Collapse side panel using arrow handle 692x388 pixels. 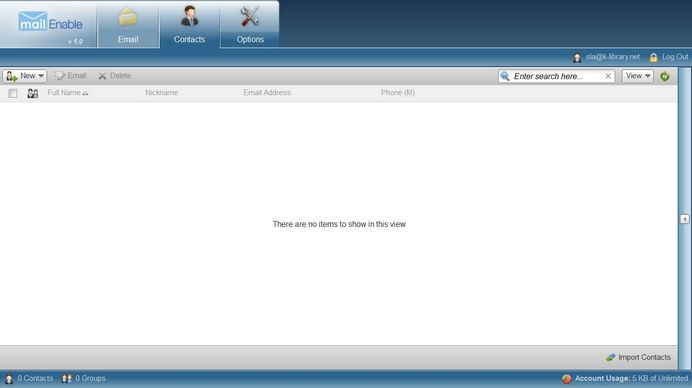[x=684, y=219]
